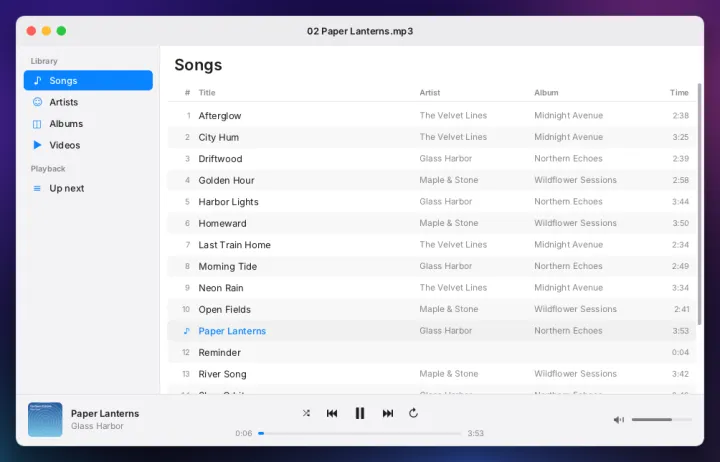Screen dimensions: 720x462
Task: Open Albums in the sidebar
Action: pos(88,124)
